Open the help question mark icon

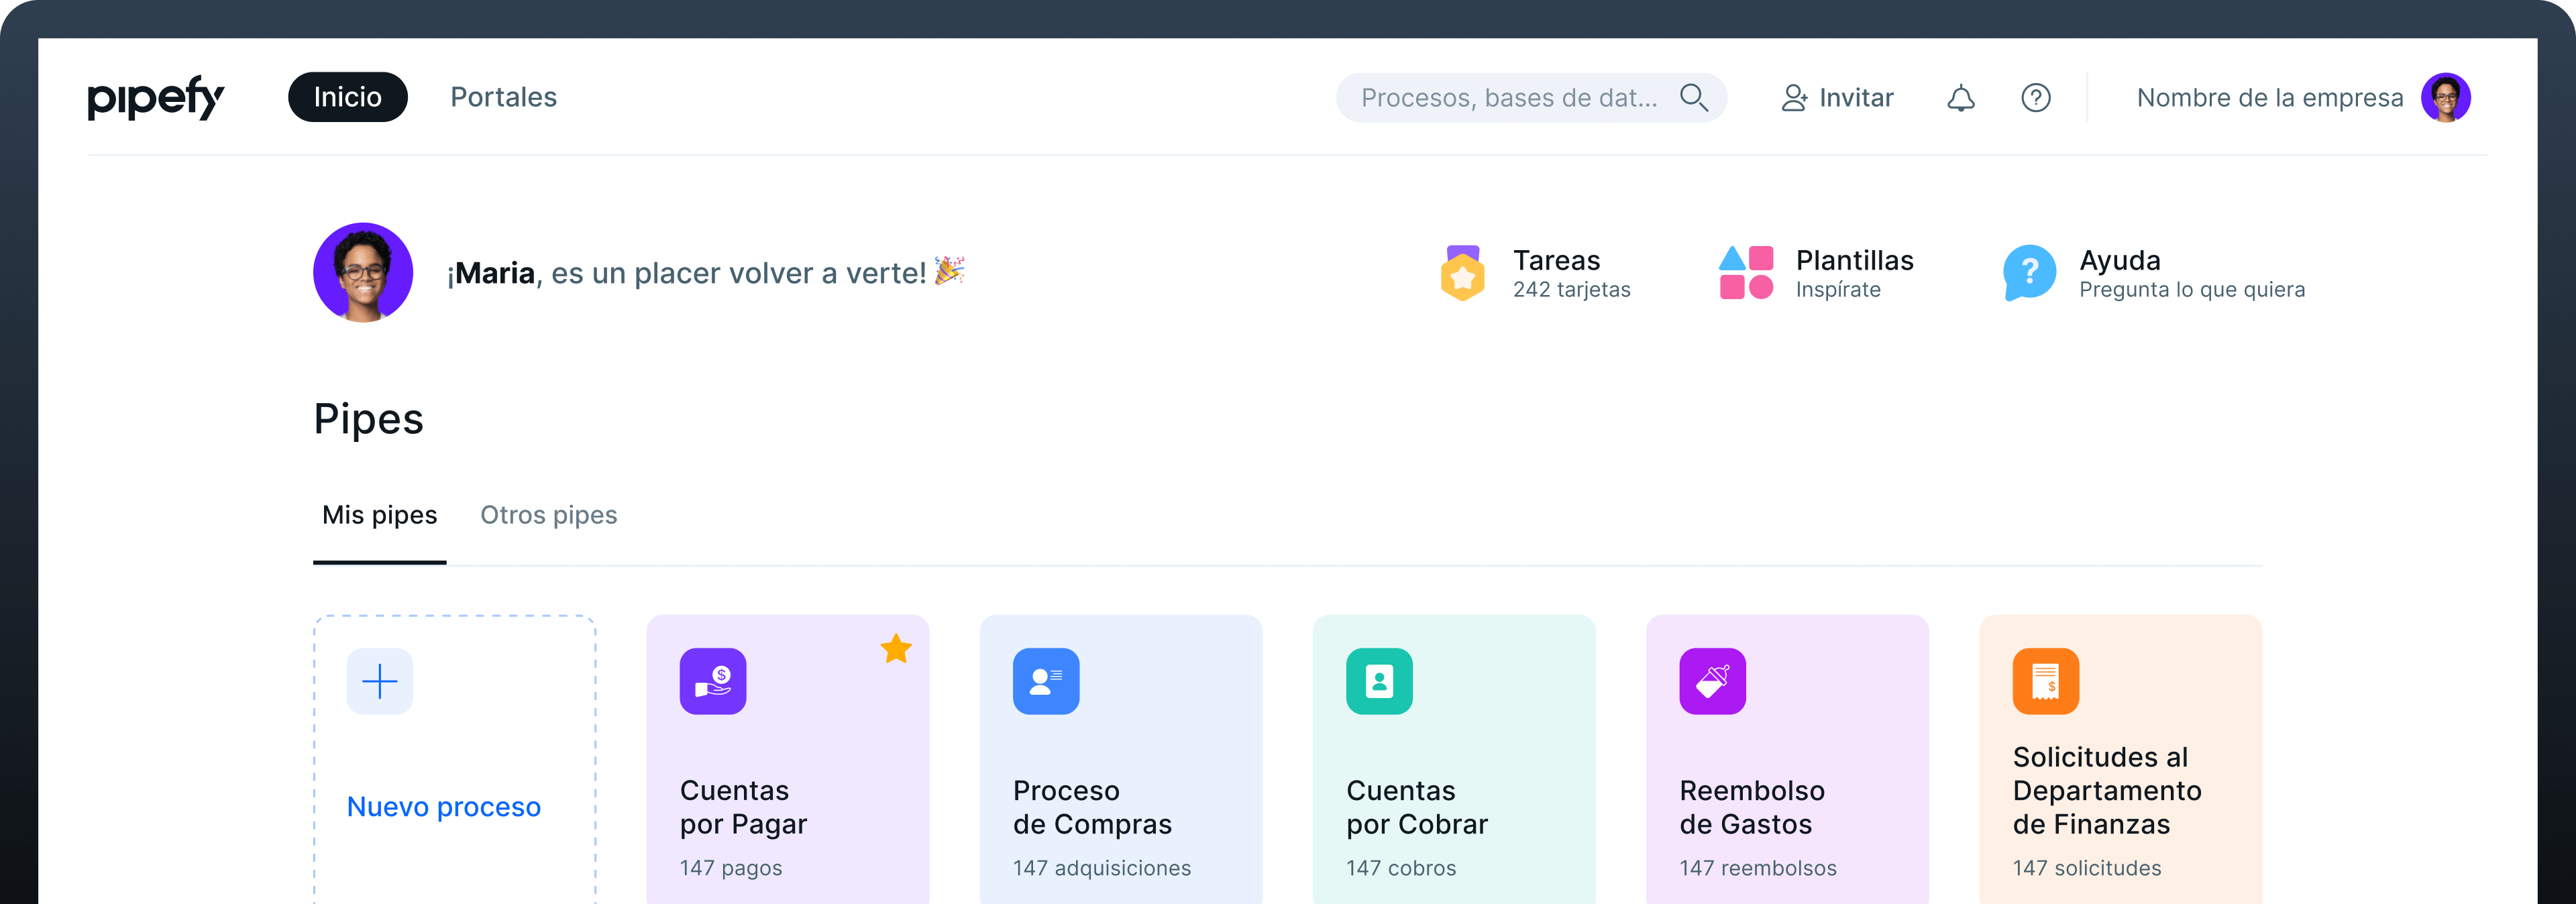coord(2035,97)
